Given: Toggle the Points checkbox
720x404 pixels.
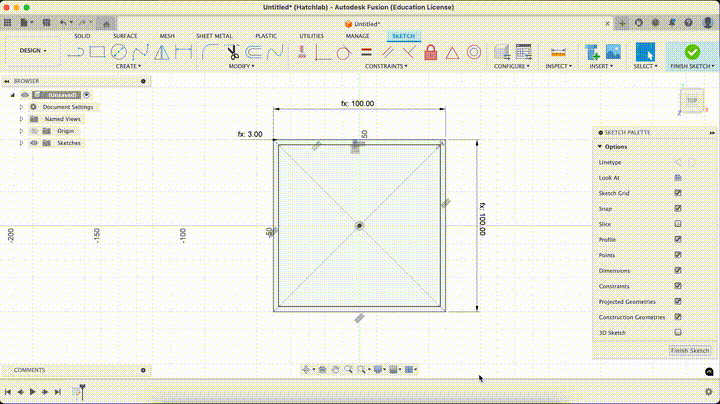Looking at the screenshot, I should [x=678, y=255].
